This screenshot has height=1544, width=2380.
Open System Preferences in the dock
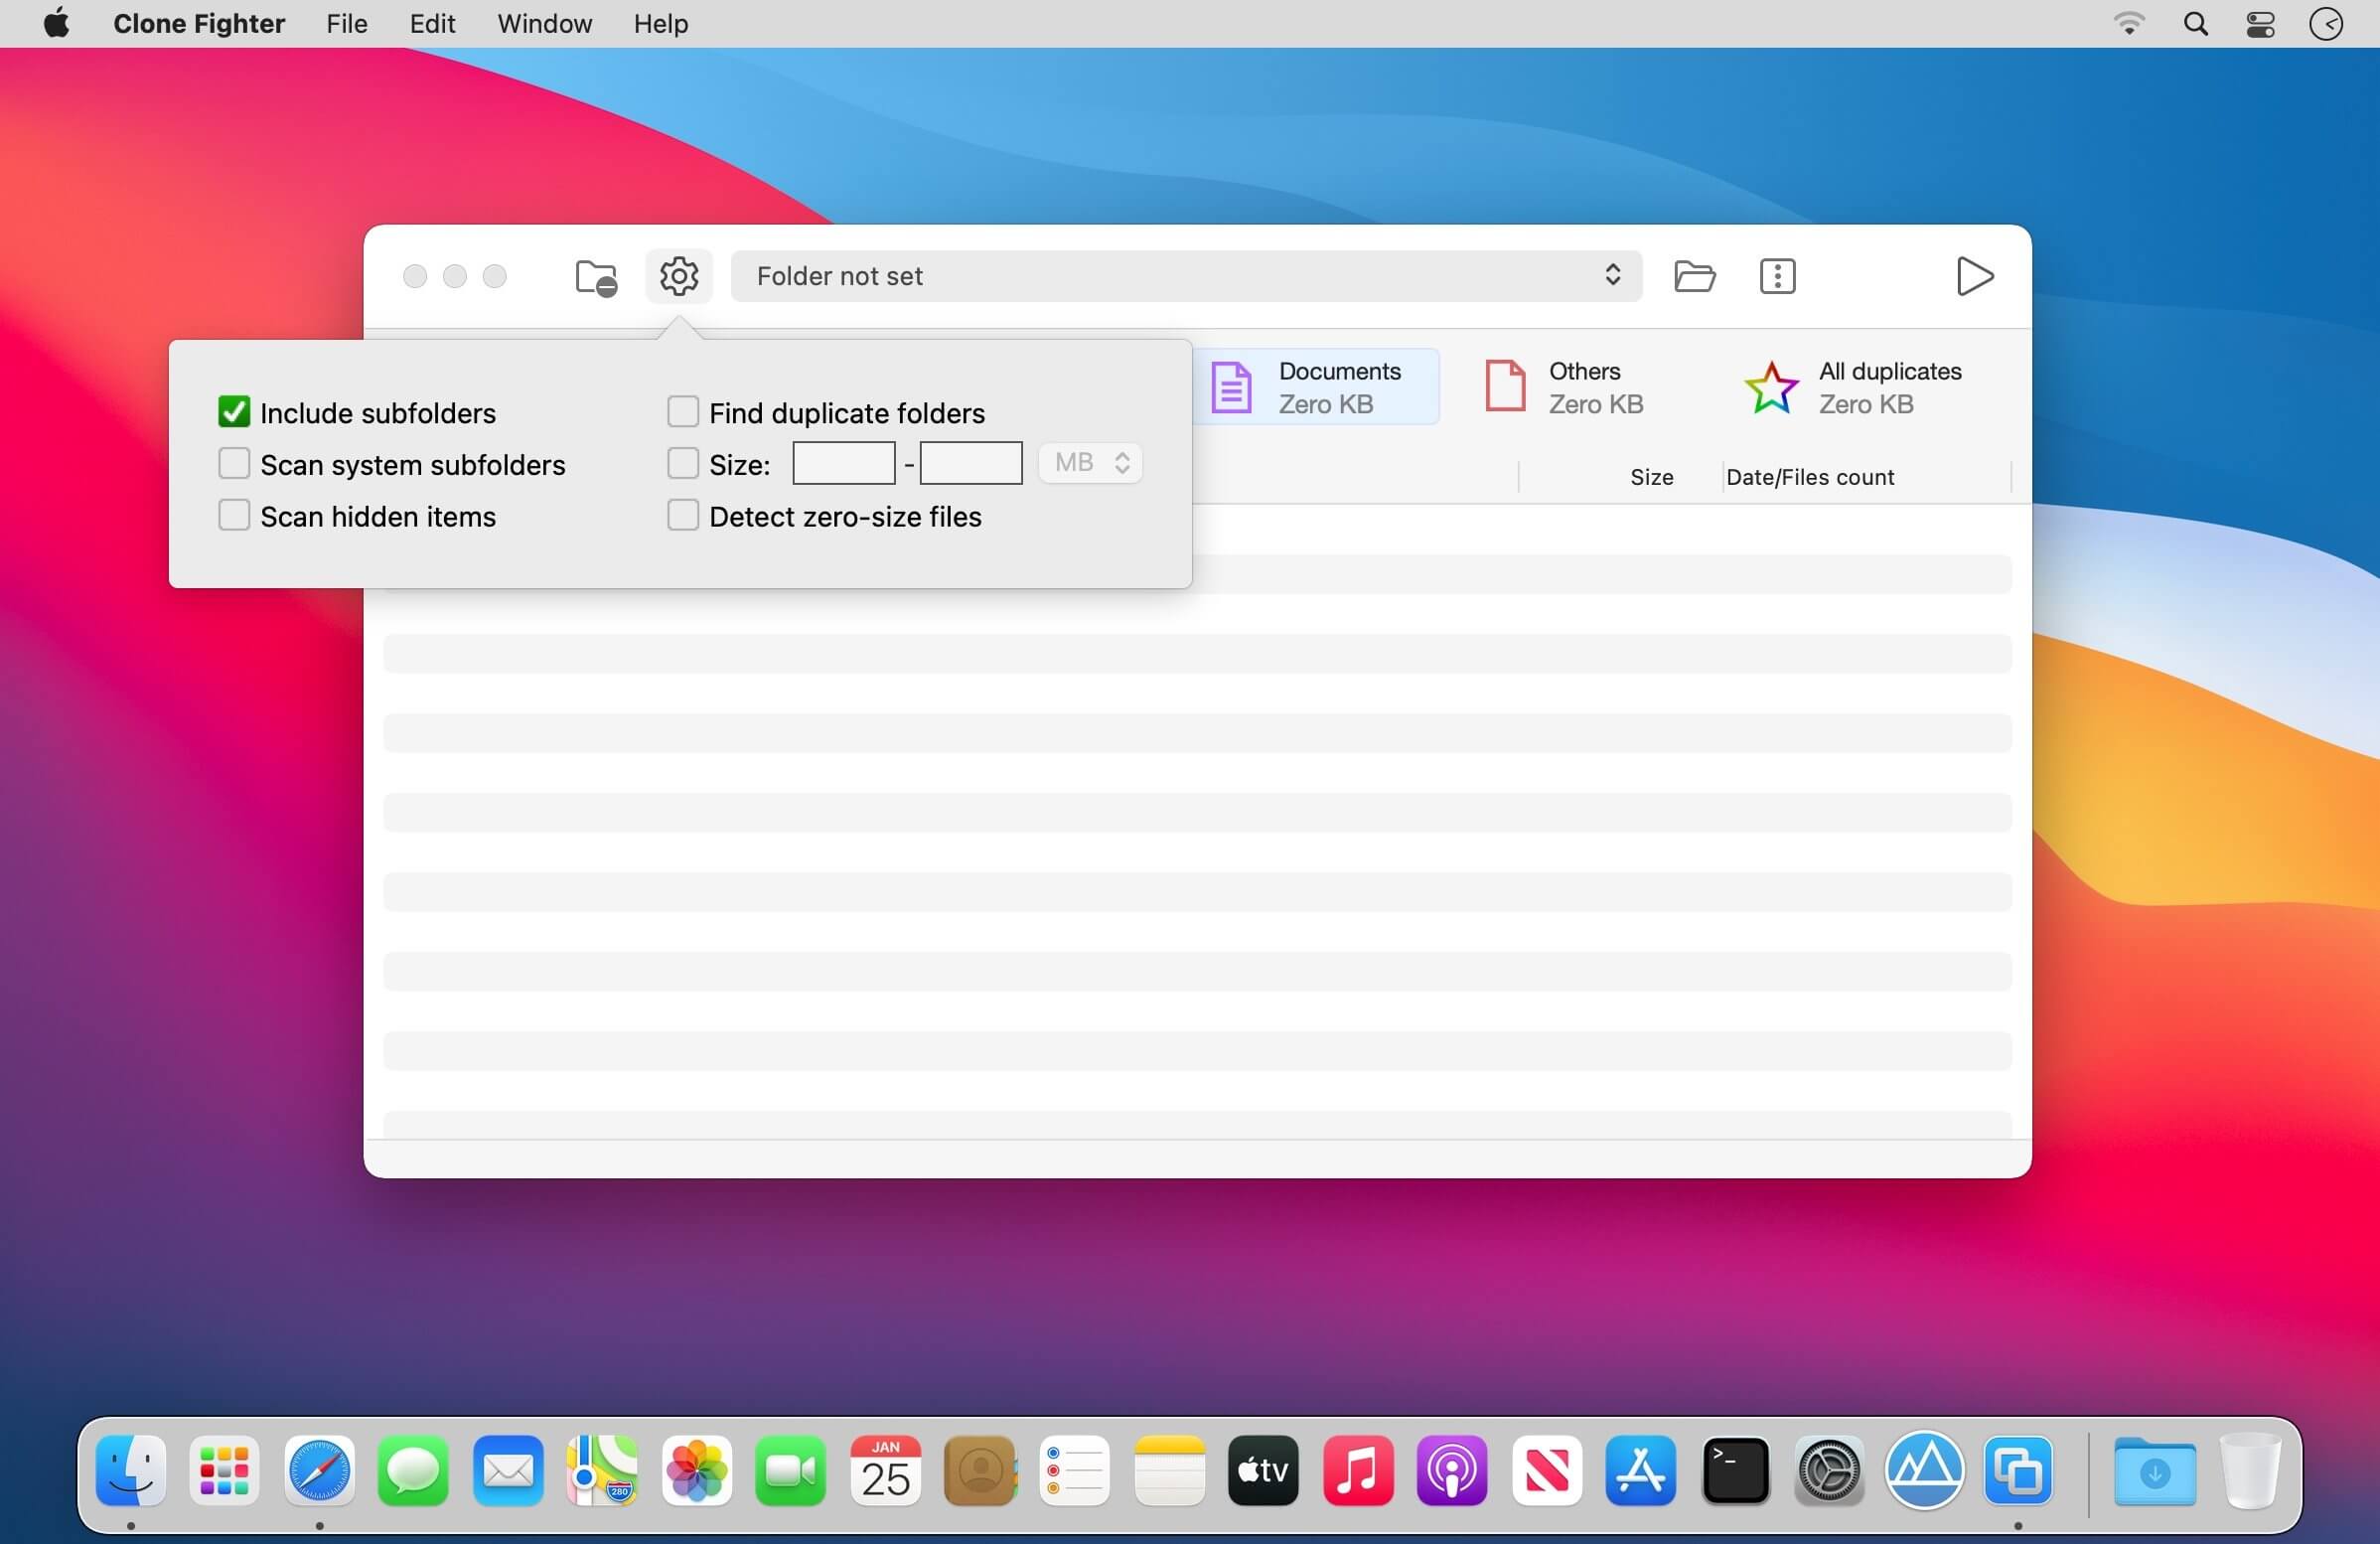pos(1829,1470)
